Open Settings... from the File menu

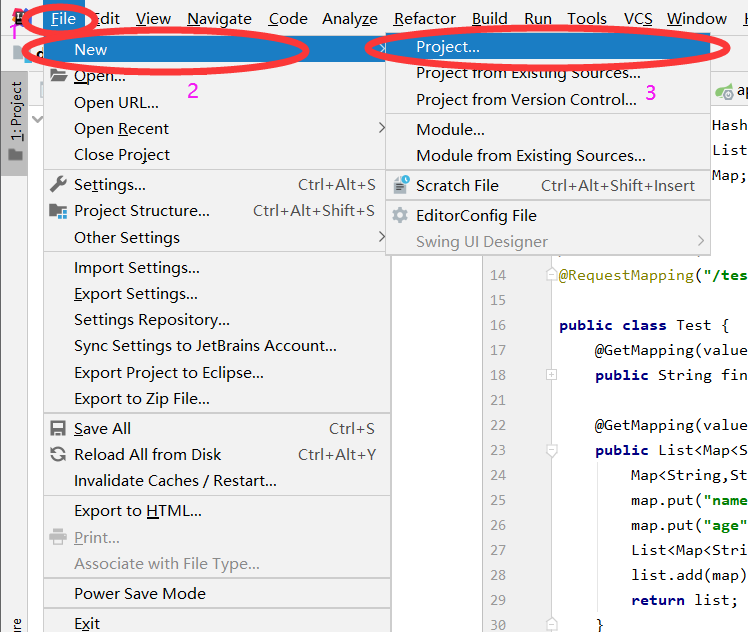click(x=215, y=185)
